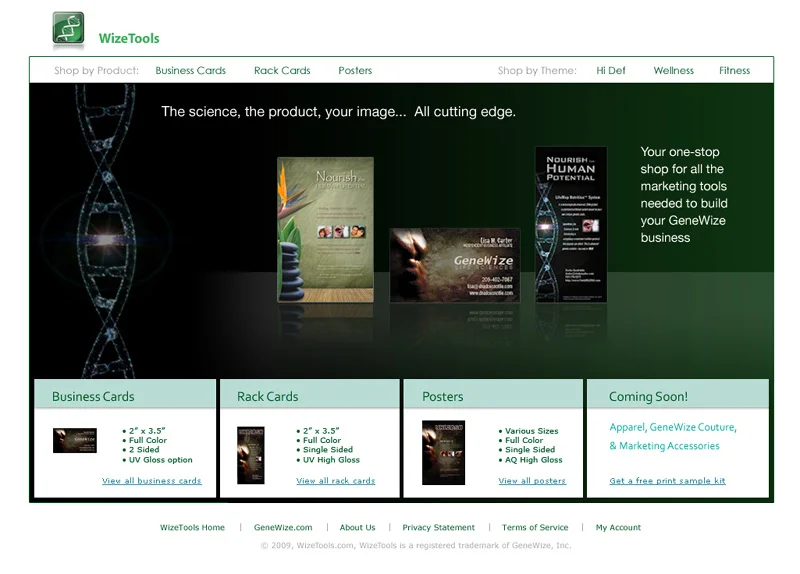This screenshot has width=800, height=574.
Task: Click the AQ High Gloss bullet text
Action: [533, 460]
